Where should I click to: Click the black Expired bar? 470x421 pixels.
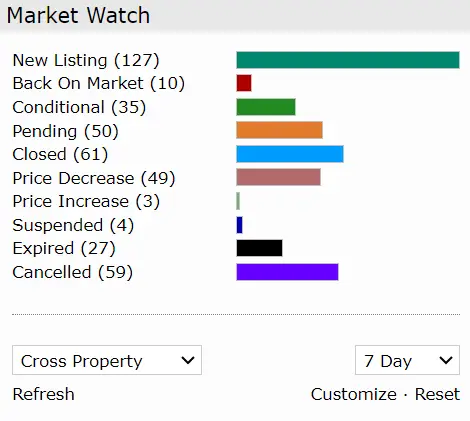[x=259, y=248]
